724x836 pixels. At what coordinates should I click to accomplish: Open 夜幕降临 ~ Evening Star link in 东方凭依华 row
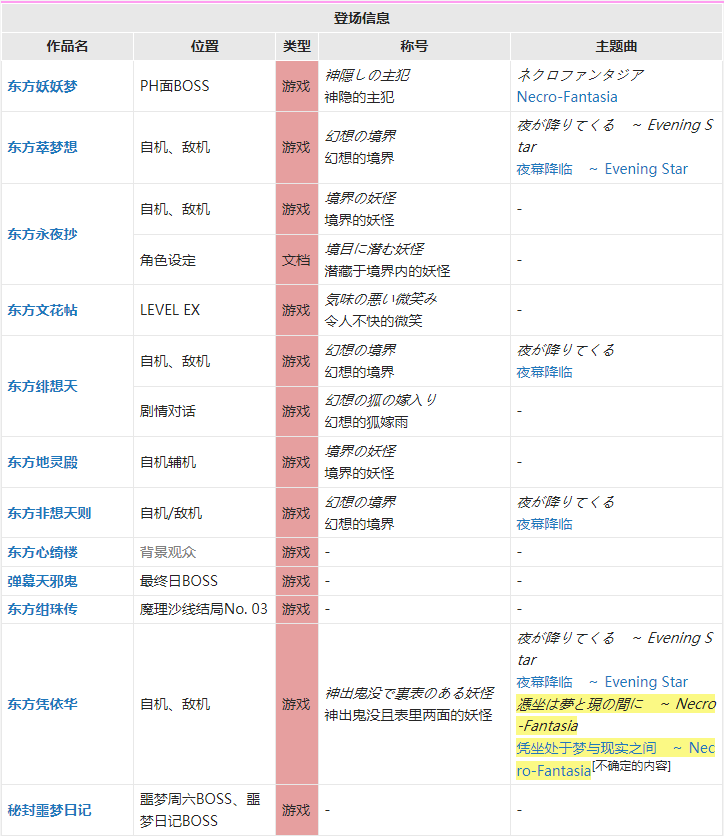[602, 682]
